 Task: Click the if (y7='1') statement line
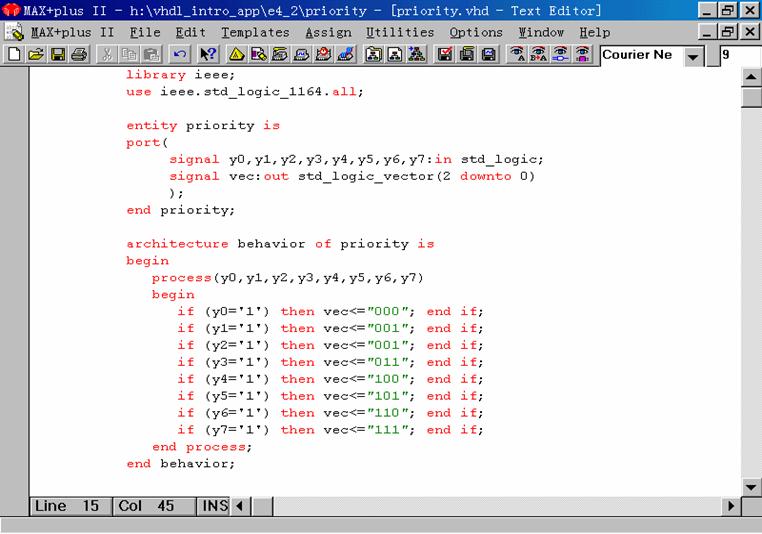(330, 430)
